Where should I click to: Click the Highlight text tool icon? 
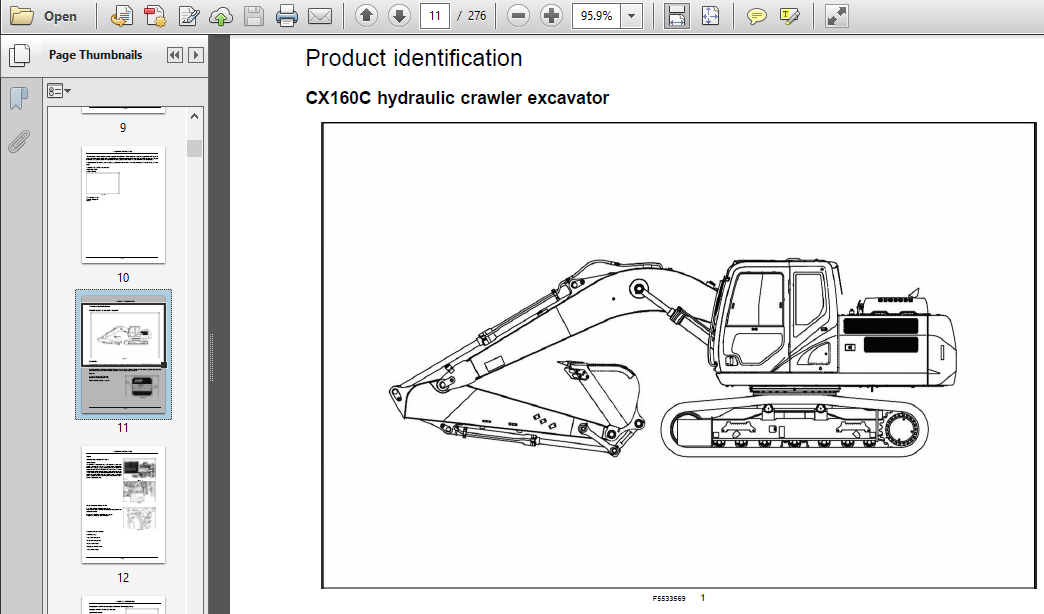(790, 16)
